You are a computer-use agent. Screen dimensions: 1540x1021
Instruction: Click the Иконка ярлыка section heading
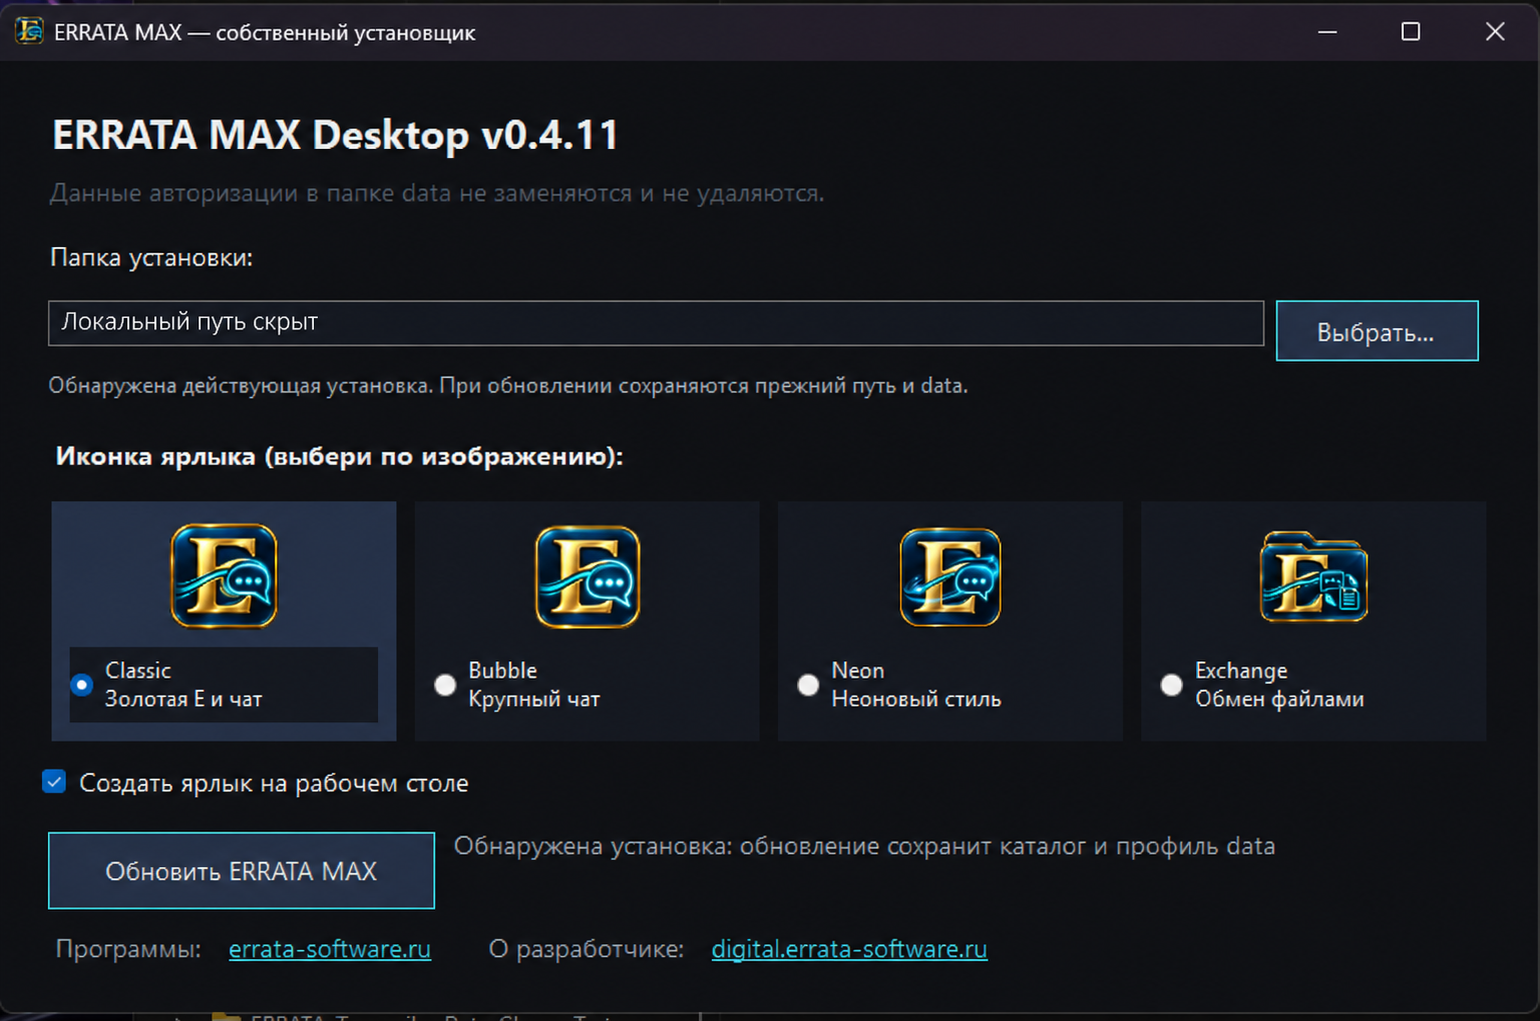pos(339,457)
